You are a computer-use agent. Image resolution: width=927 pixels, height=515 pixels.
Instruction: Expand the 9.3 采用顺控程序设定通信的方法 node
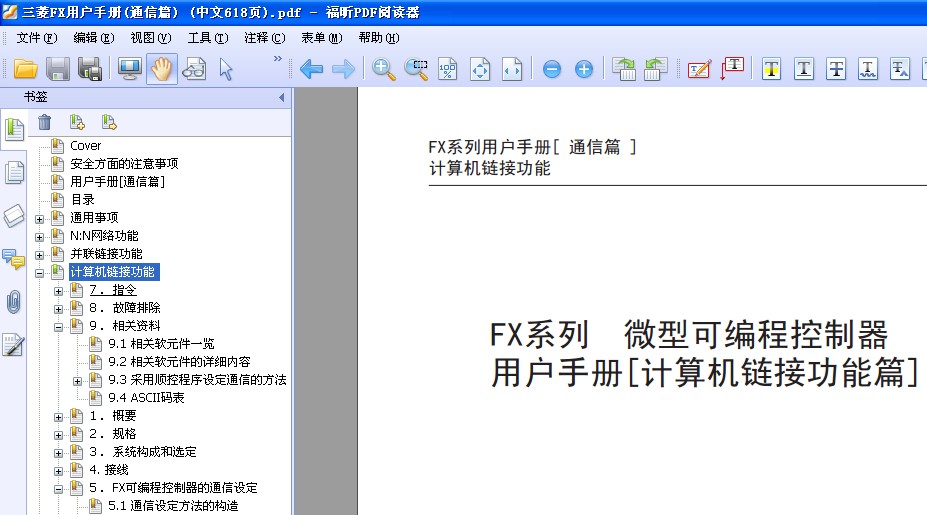tap(78, 380)
